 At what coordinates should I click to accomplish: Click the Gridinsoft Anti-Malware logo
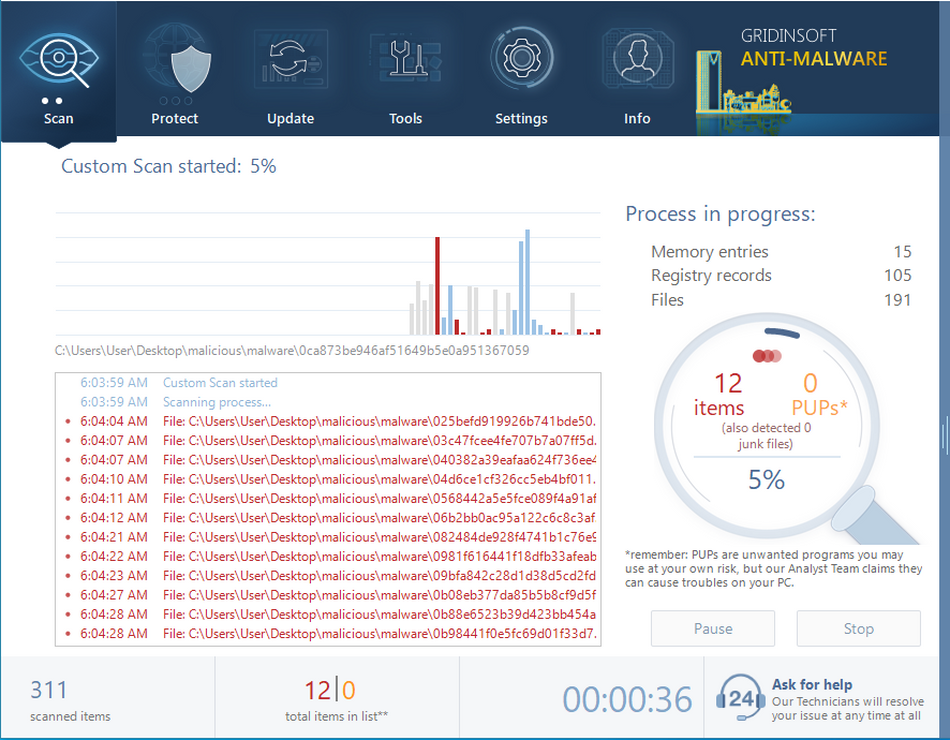pos(812,60)
